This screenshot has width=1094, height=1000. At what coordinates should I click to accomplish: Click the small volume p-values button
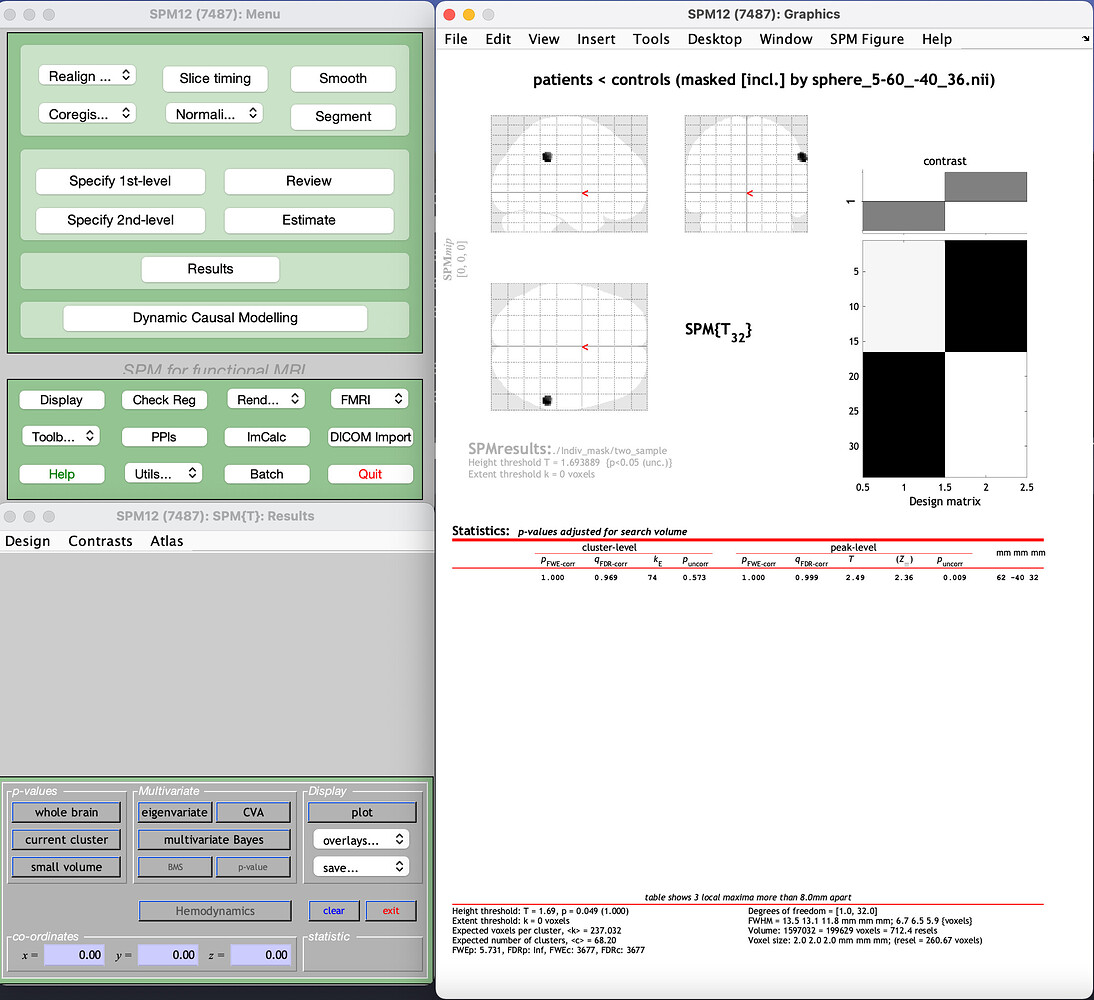click(x=66, y=867)
